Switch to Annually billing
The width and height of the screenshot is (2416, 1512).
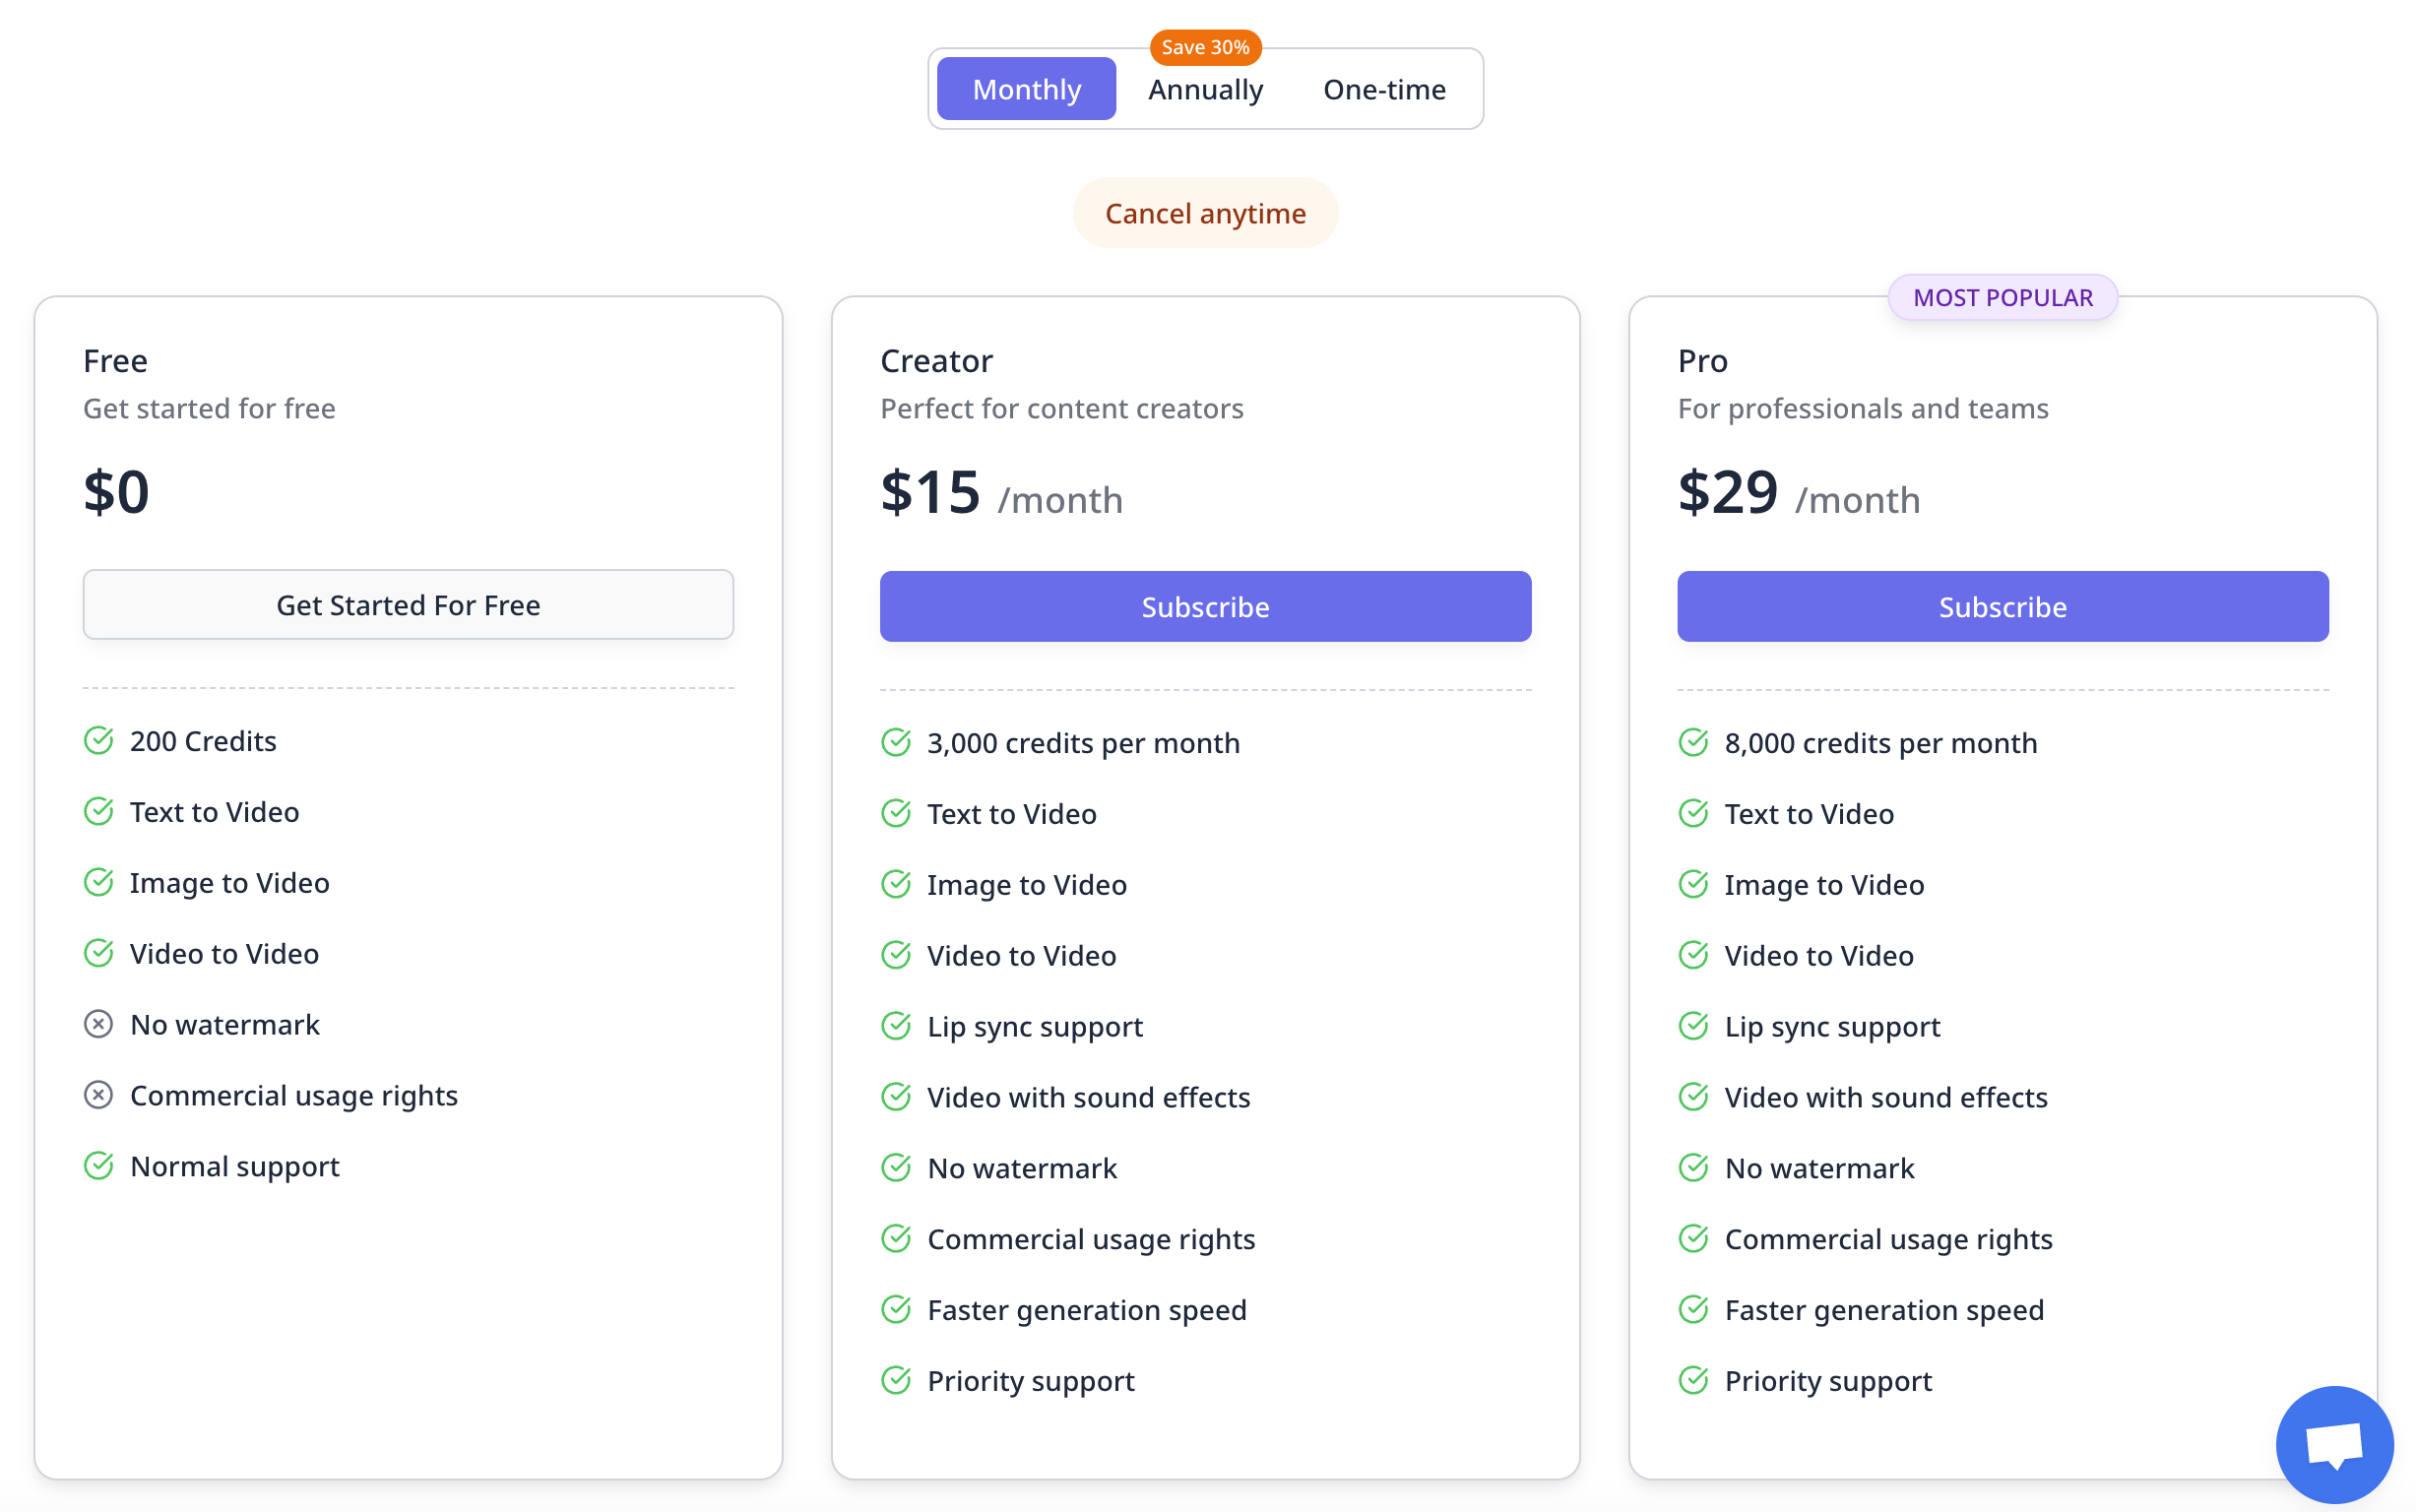[1205, 89]
